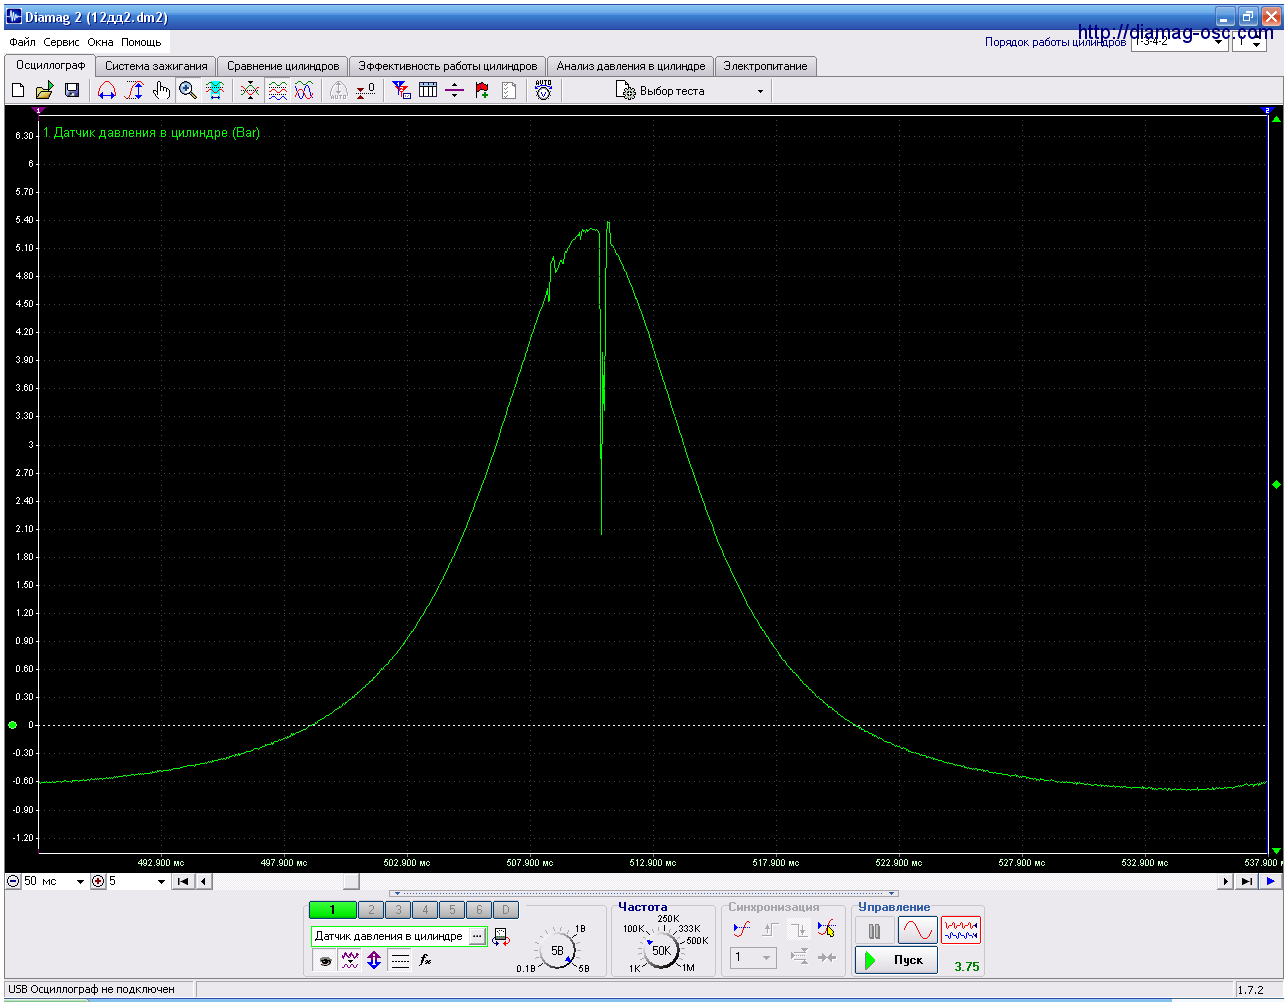Click the horizontal timeline scrollbar thumb
1288x1002 pixels.
[x=351, y=882]
